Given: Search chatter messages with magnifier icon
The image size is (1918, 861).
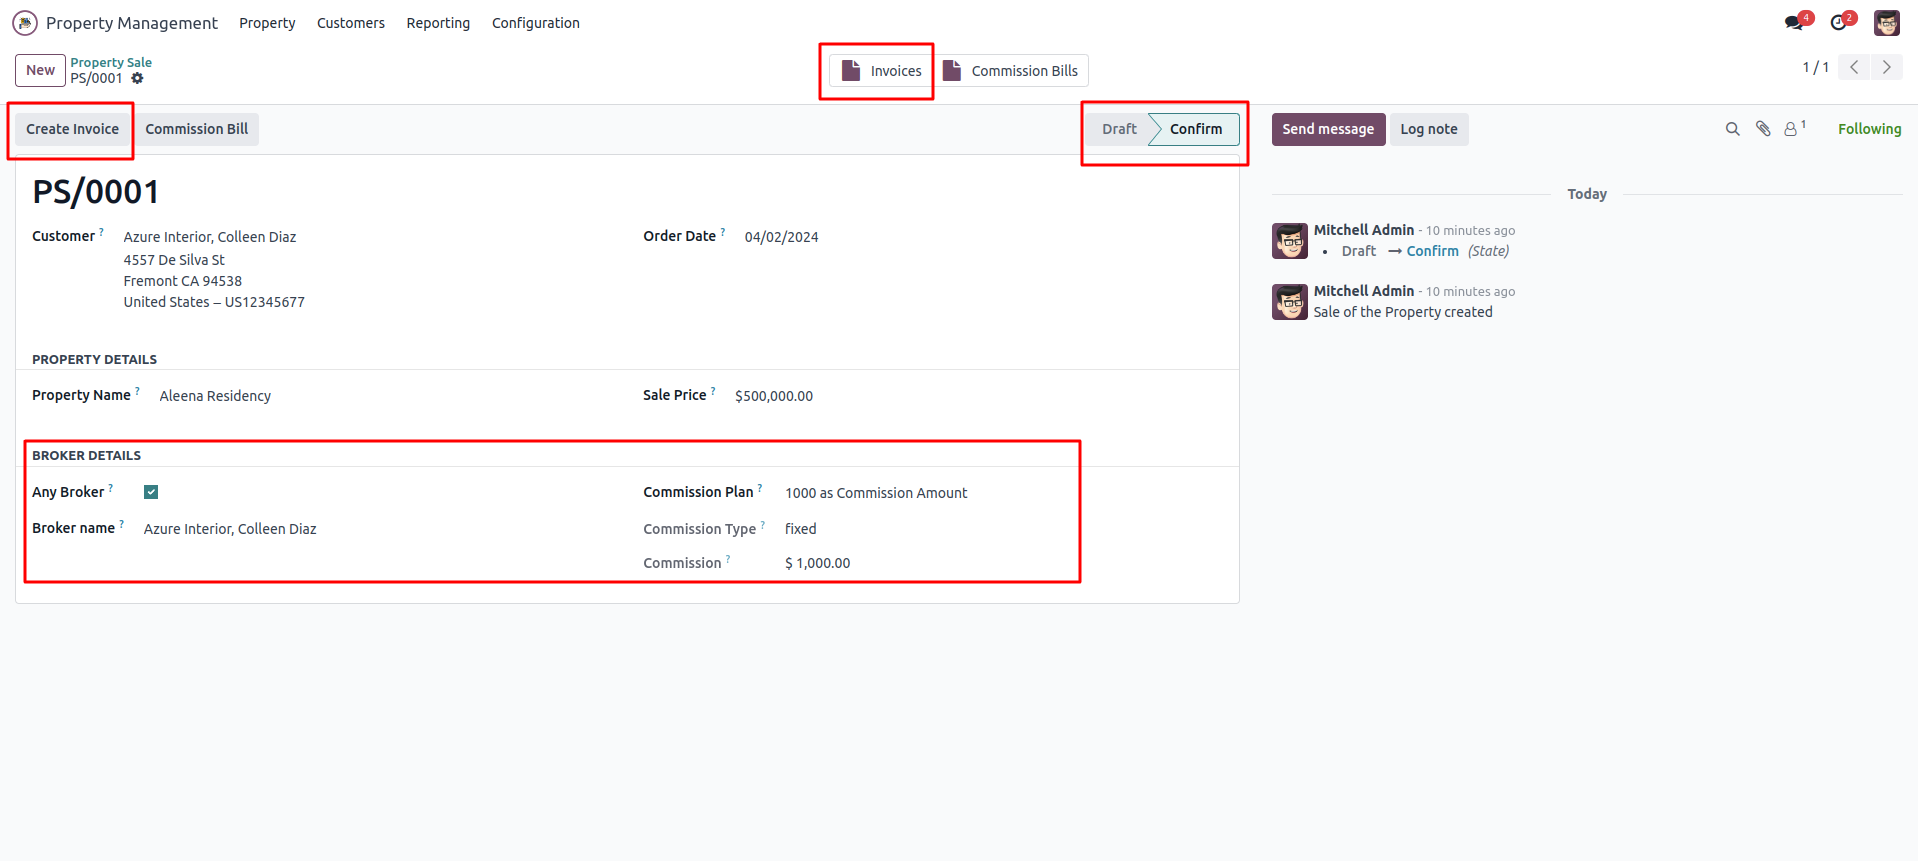Looking at the screenshot, I should (1732, 129).
